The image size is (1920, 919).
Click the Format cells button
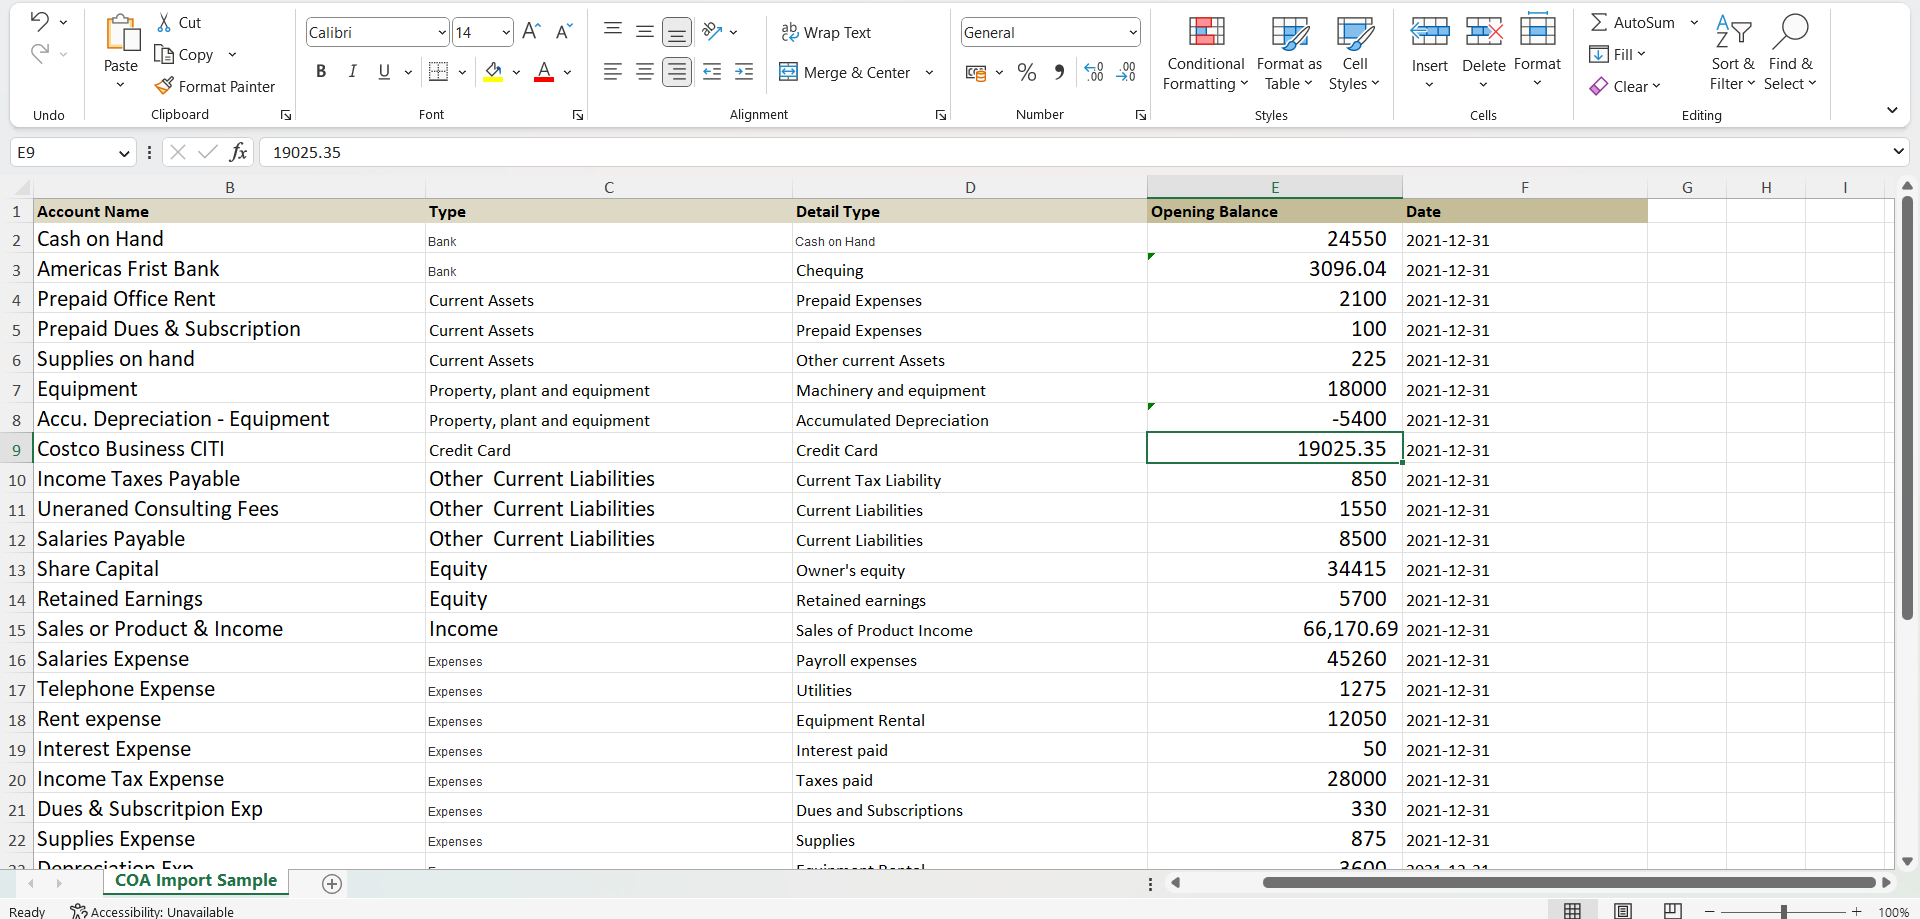(x=1537, y=51)
